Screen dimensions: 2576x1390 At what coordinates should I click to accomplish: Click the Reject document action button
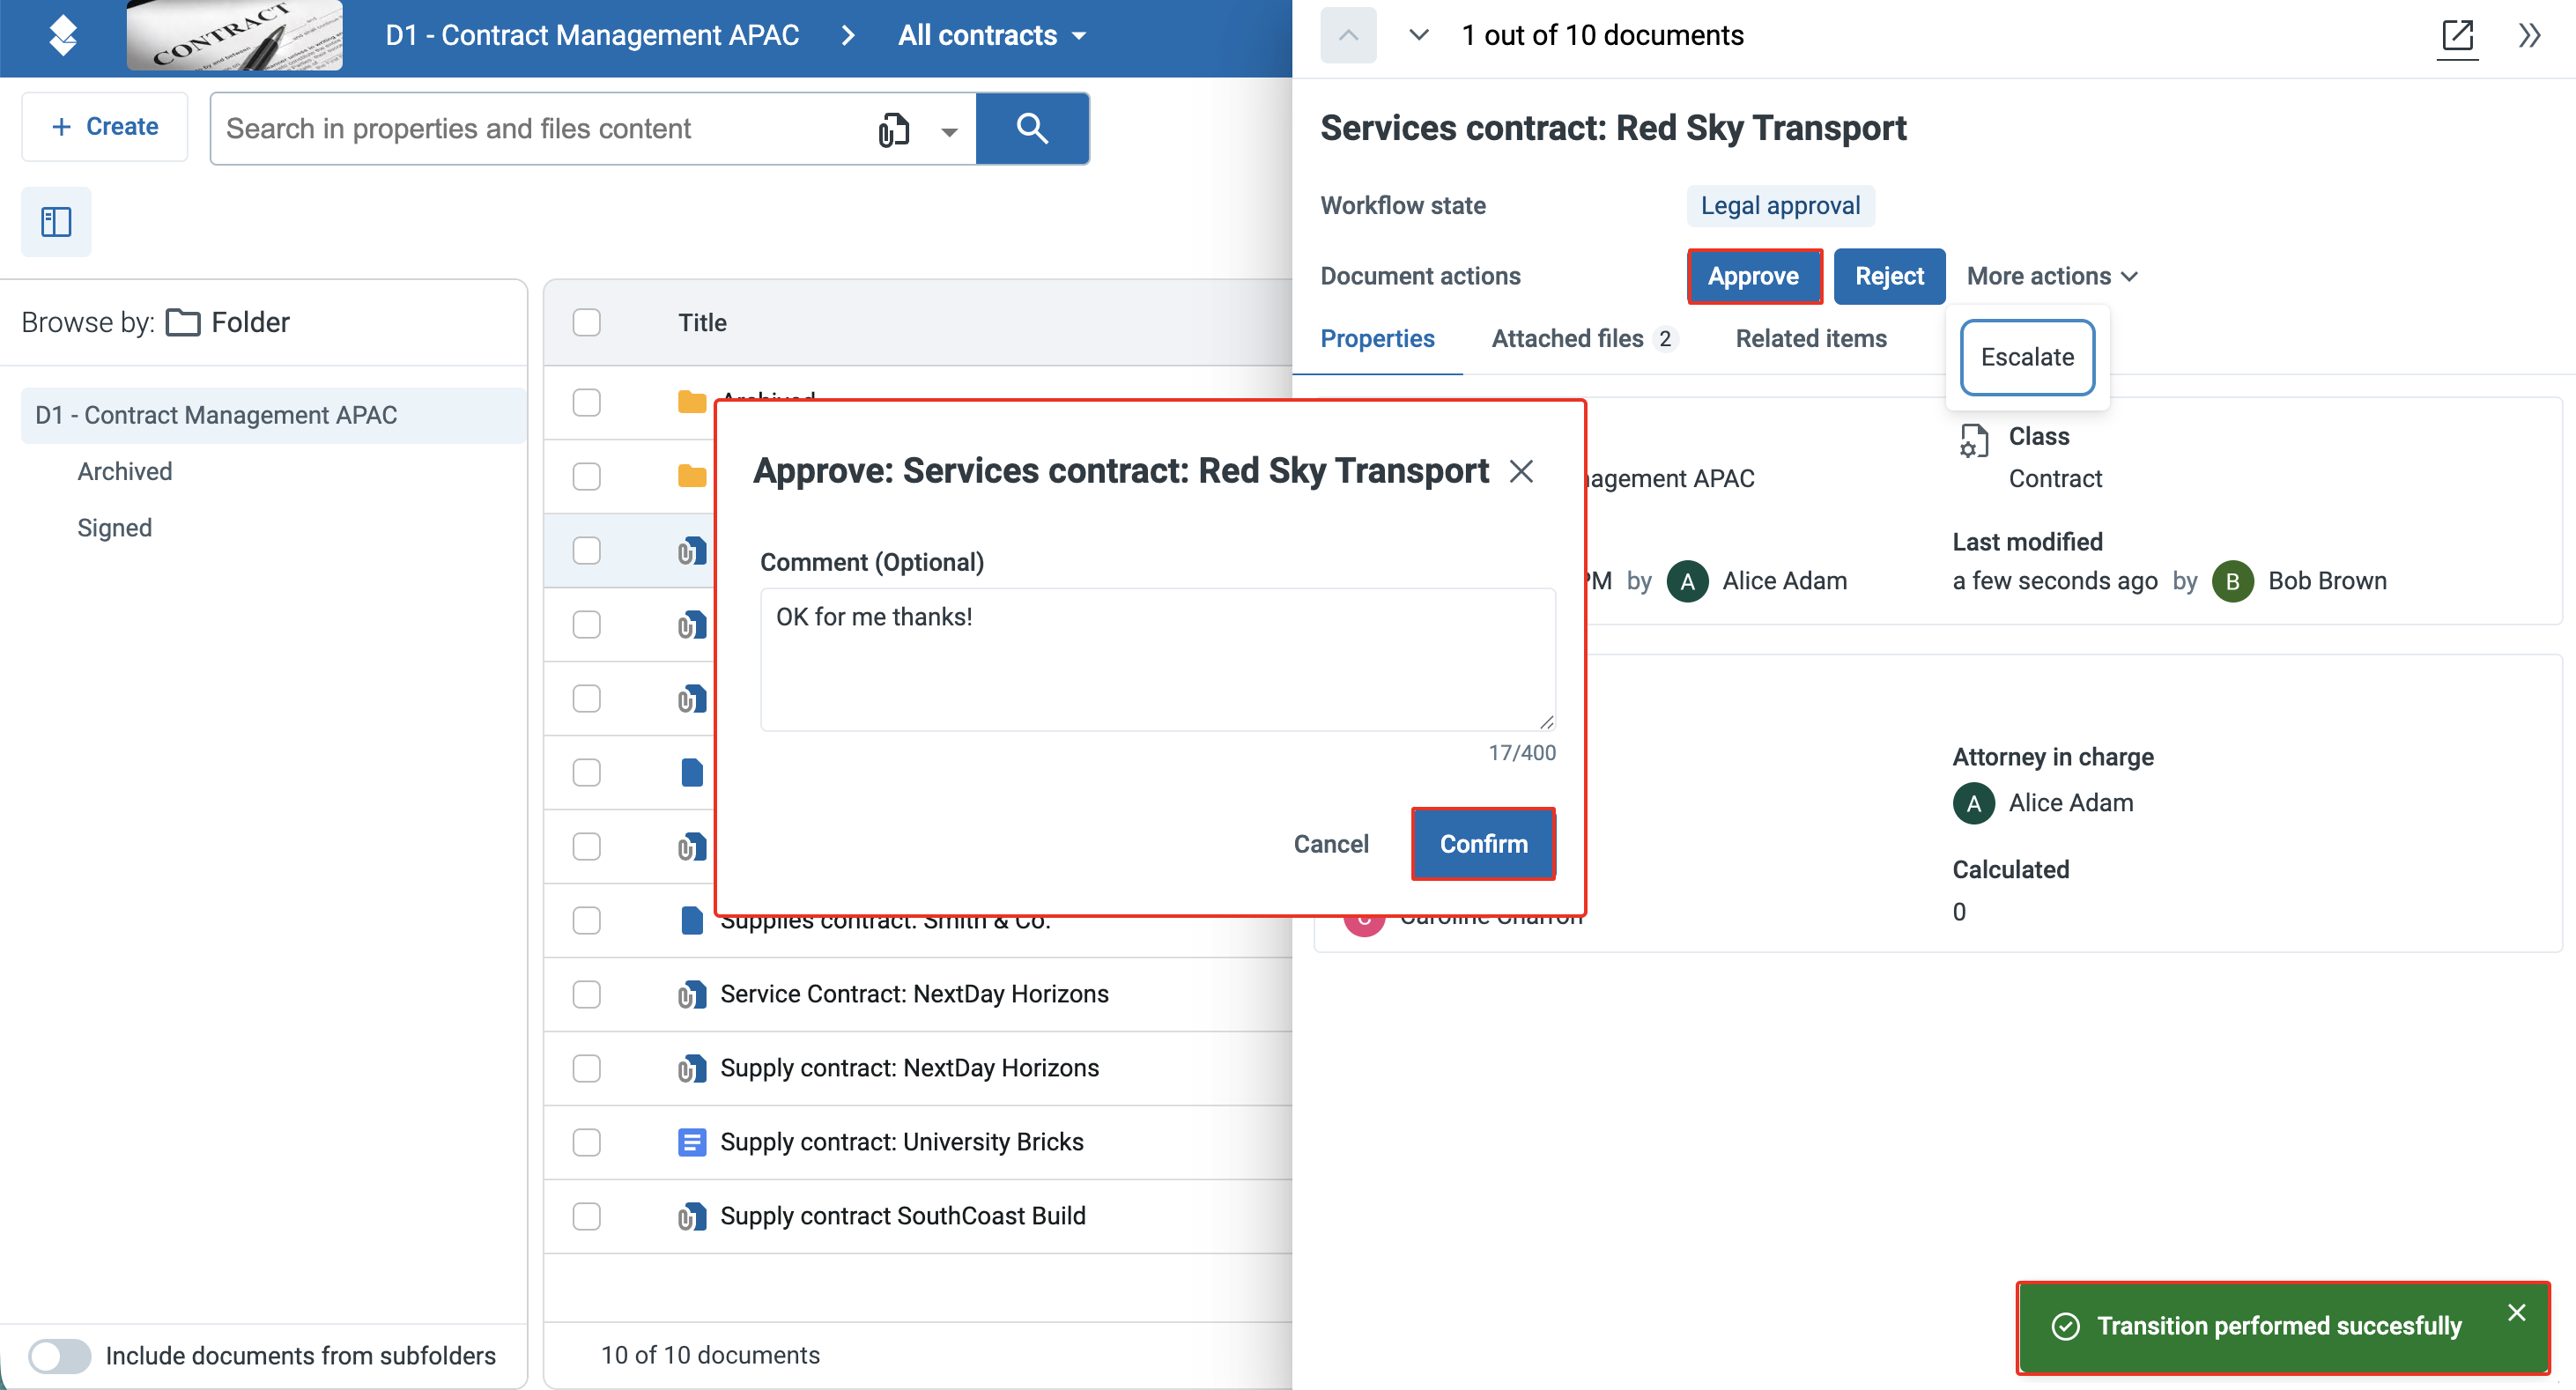[x=1889, y=276]
